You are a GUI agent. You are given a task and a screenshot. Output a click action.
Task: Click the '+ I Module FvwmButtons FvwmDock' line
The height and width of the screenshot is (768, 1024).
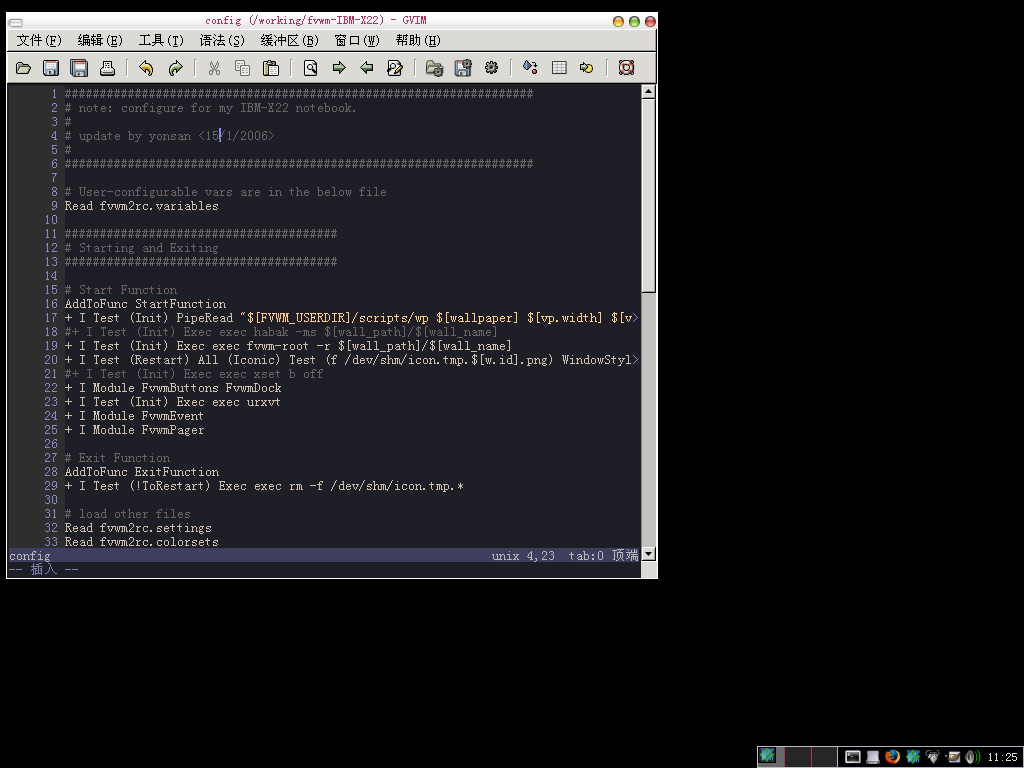173,388
